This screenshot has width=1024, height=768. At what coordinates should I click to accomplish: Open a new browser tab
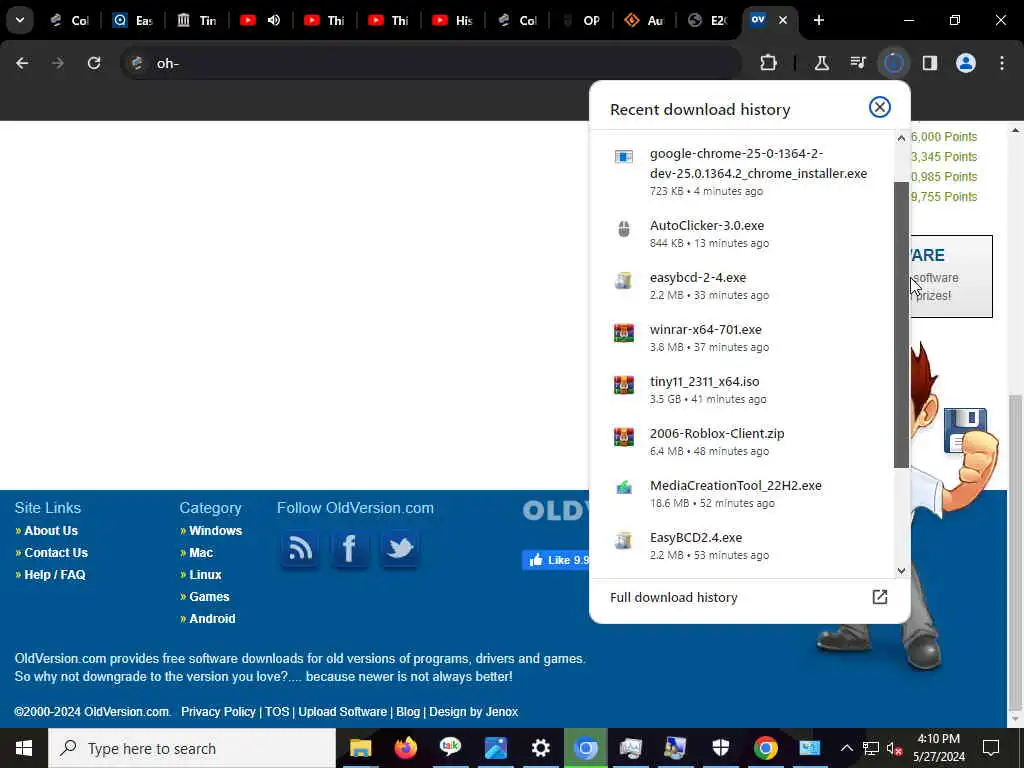point(818,20)
